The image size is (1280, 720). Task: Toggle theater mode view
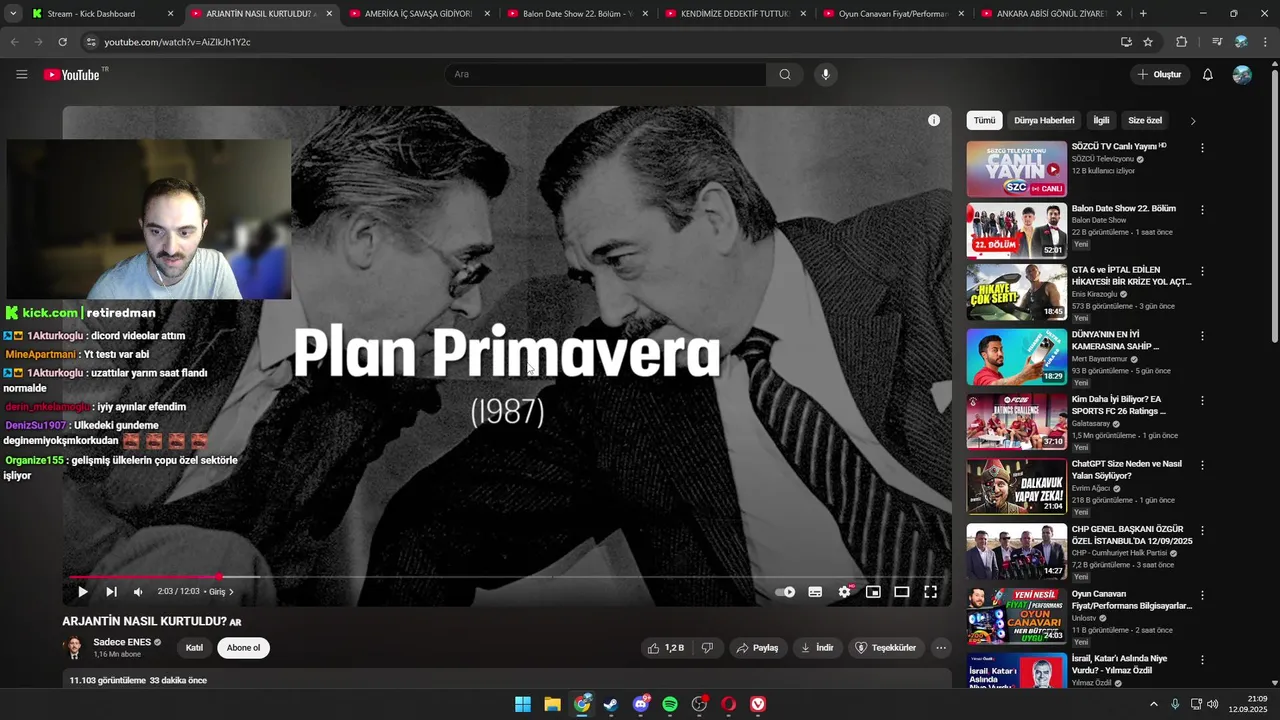pyautogui.click(x=901, y=592)
